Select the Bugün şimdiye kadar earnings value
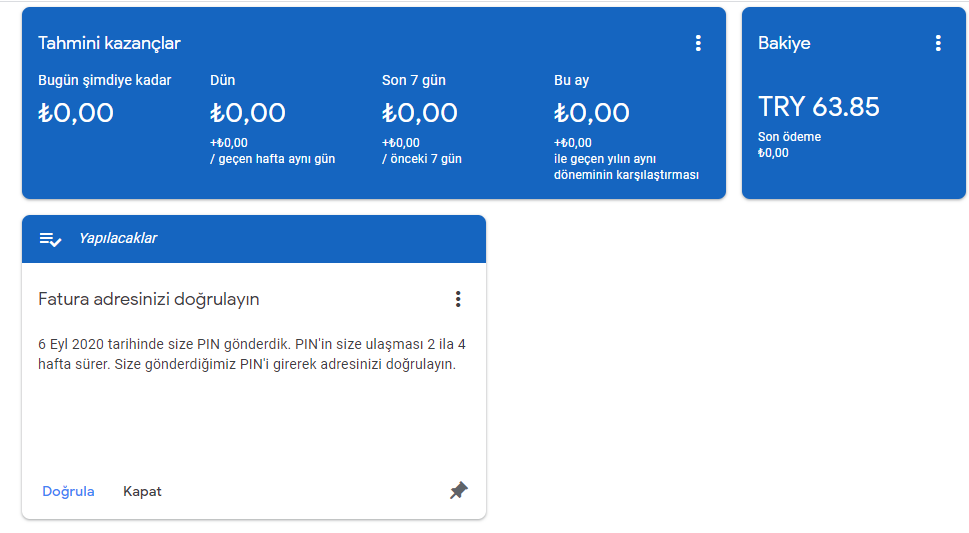 (76, 113)
